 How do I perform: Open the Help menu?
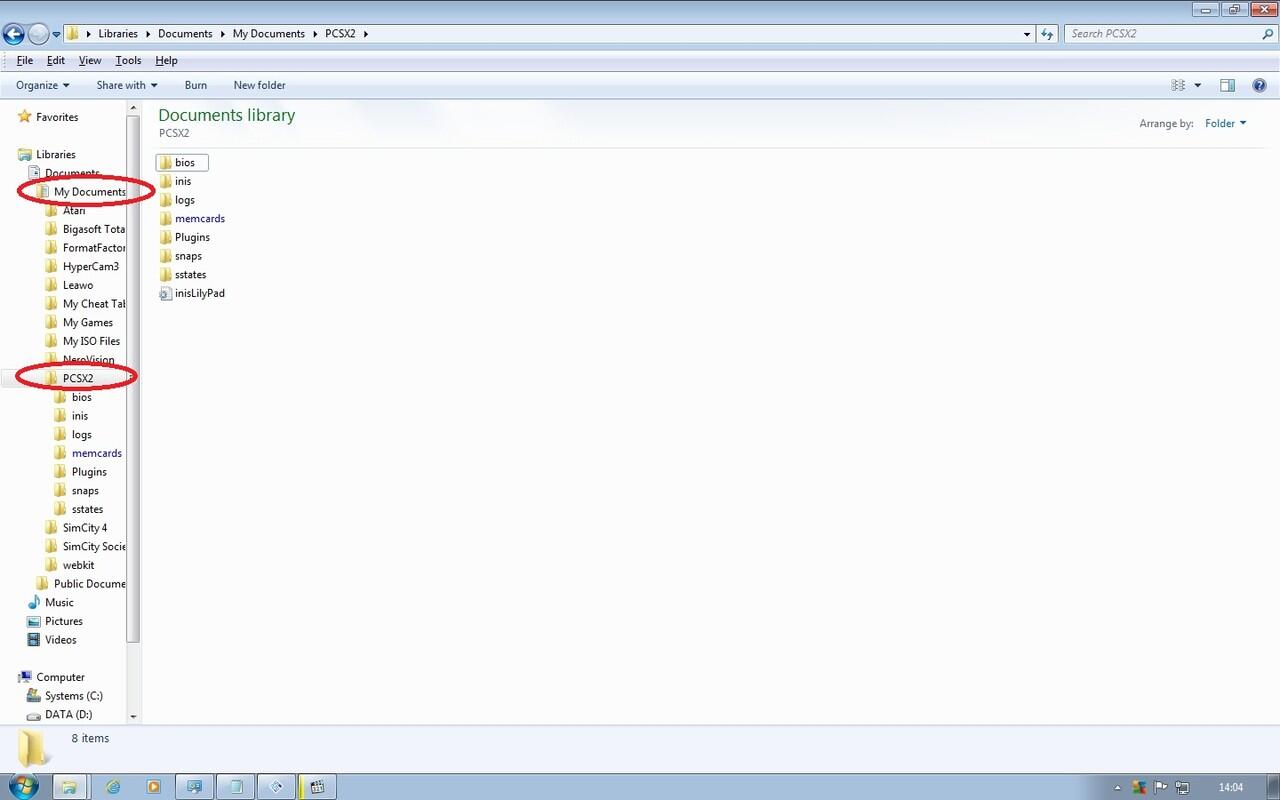[x=166, y=61]
